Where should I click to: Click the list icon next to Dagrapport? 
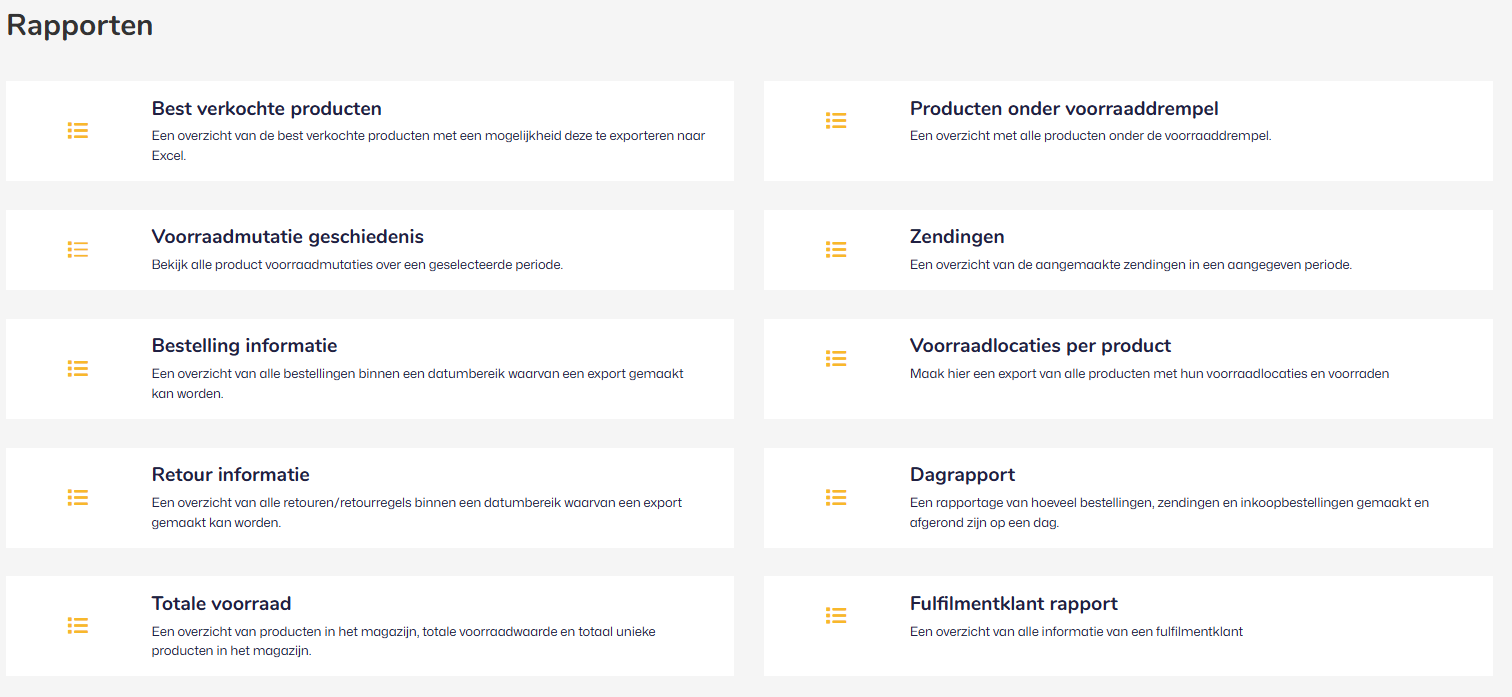[836, 497]
